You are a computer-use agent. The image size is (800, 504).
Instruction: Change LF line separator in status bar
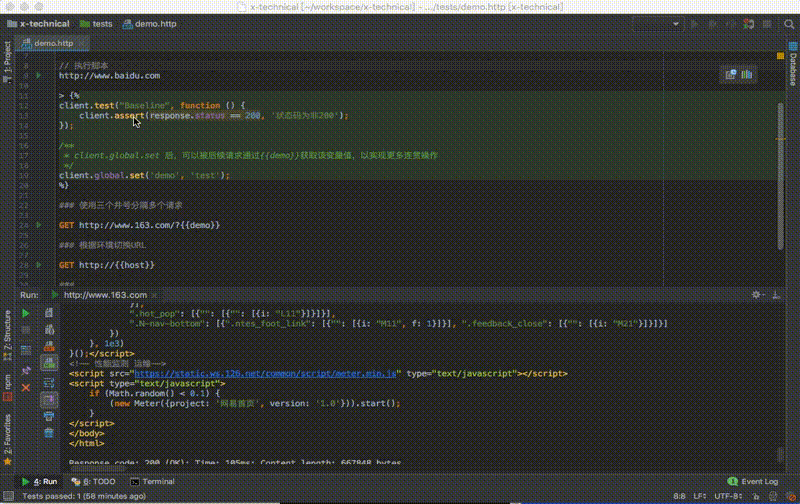click(x=699, y=496)
